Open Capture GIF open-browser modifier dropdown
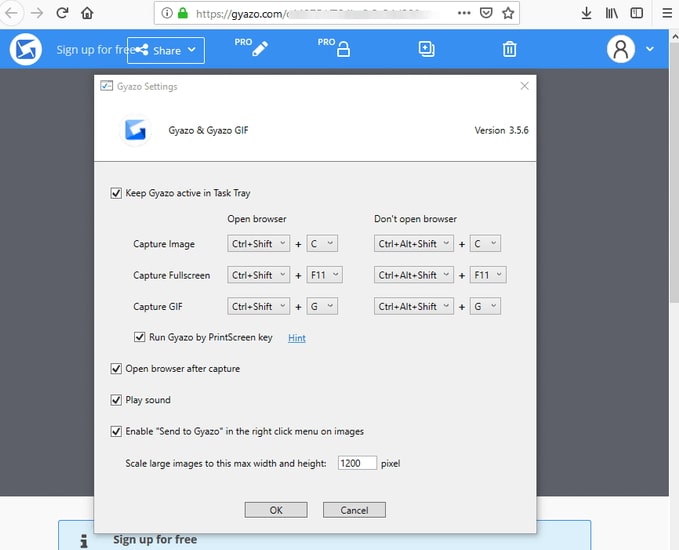The image size is (679, 550). coord(259,306)
